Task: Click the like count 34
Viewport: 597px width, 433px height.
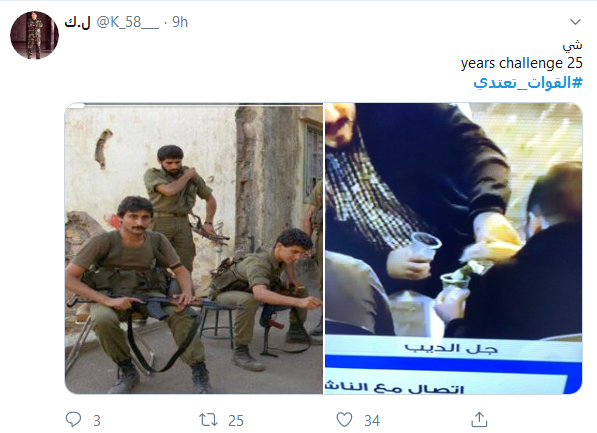Action: [372, 421]
